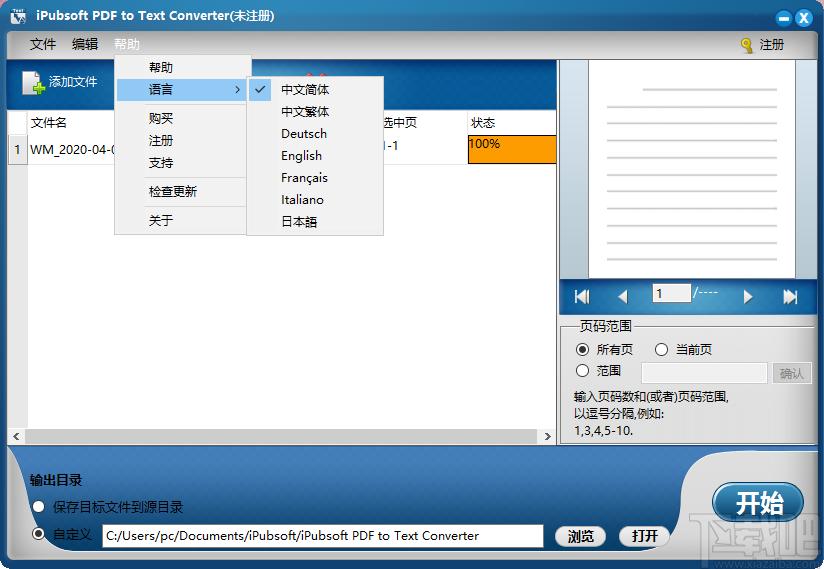
Task: Jump to last page in preview
Action: pos(790,297)
